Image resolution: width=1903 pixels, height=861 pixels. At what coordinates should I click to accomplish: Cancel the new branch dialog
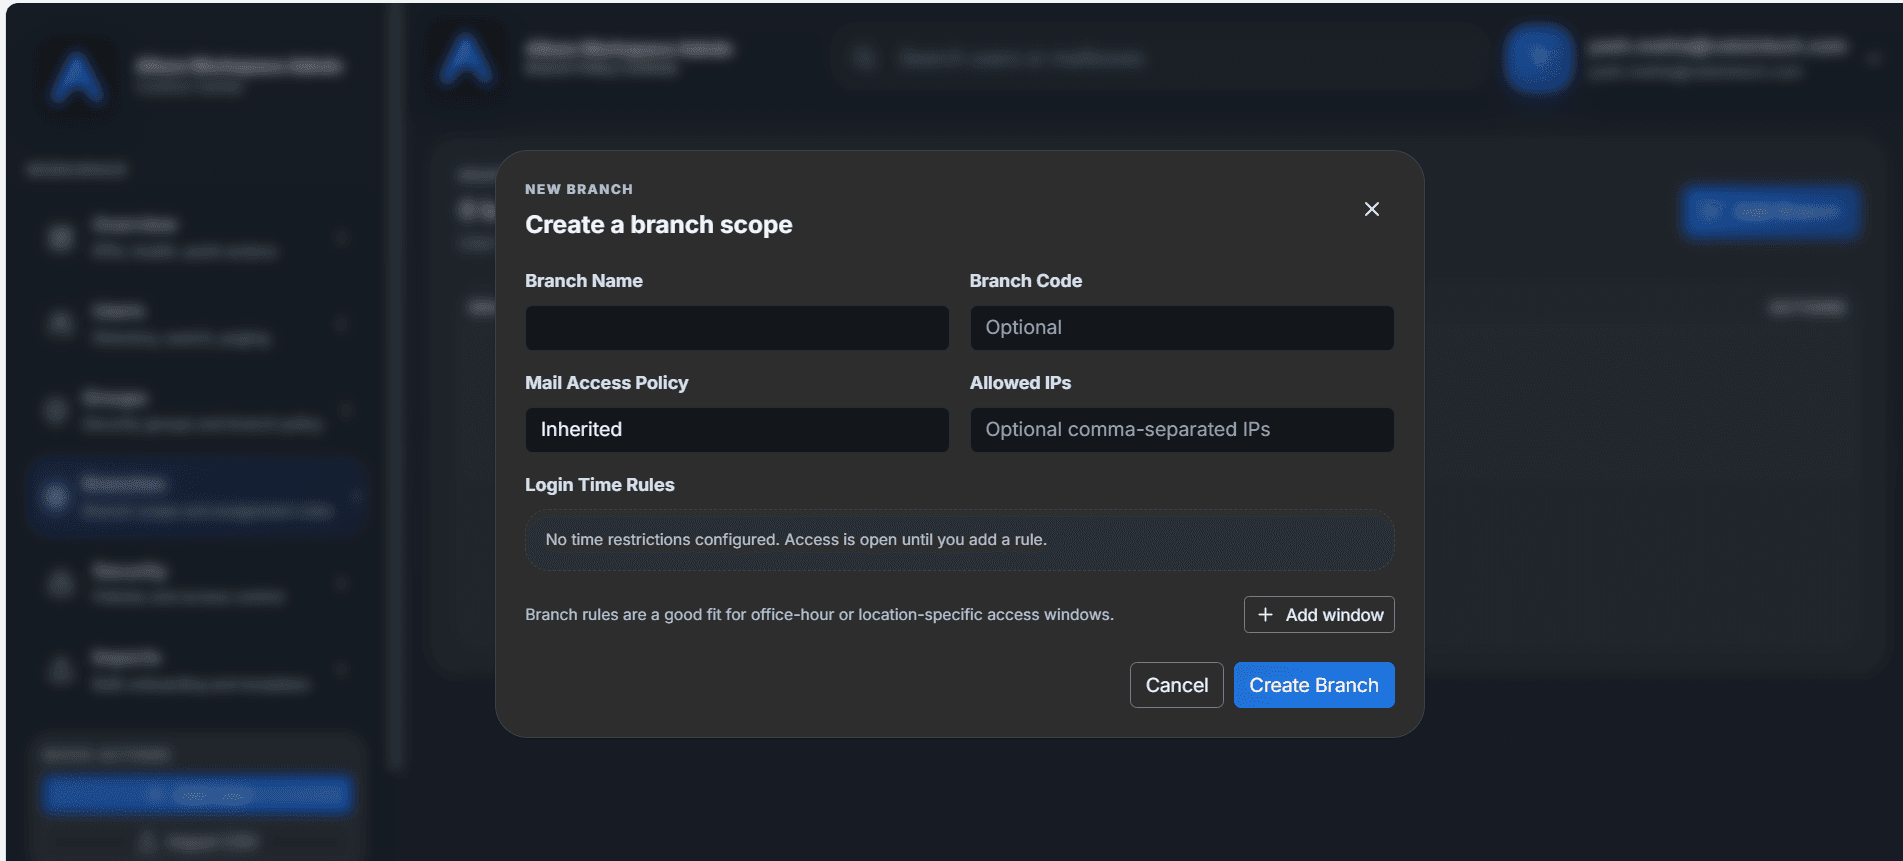[1177, 685]
